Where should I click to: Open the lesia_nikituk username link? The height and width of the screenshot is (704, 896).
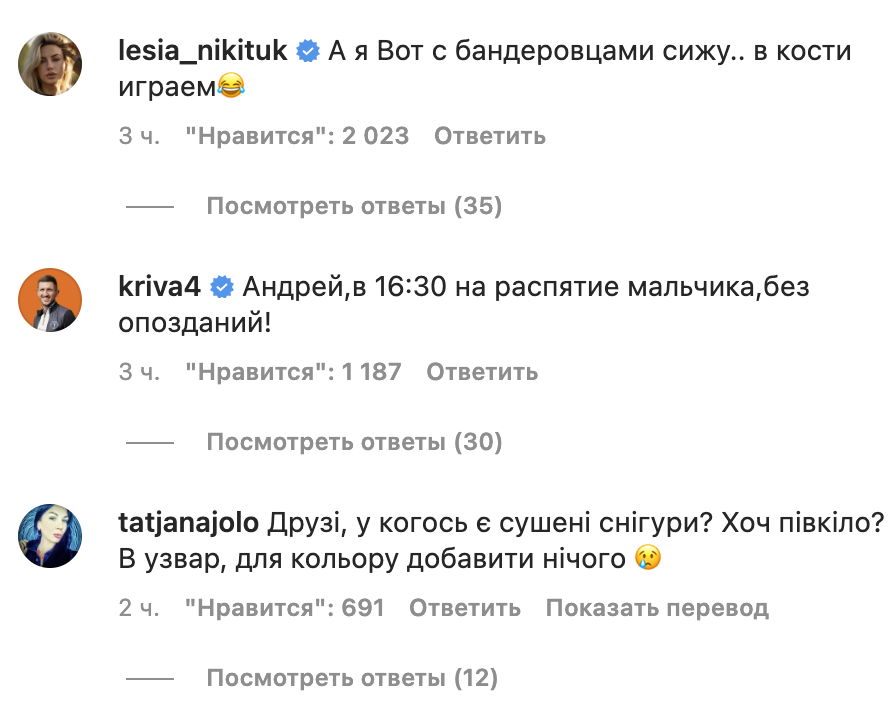(205, 47)
